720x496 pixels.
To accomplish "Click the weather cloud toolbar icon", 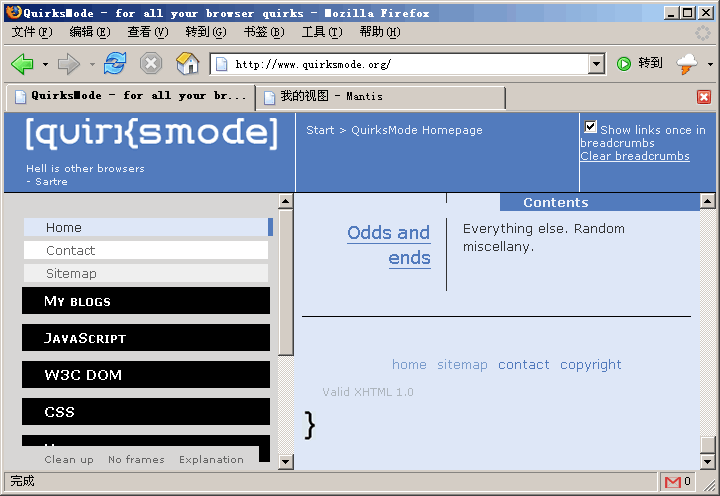I will [x=686, y=64].
